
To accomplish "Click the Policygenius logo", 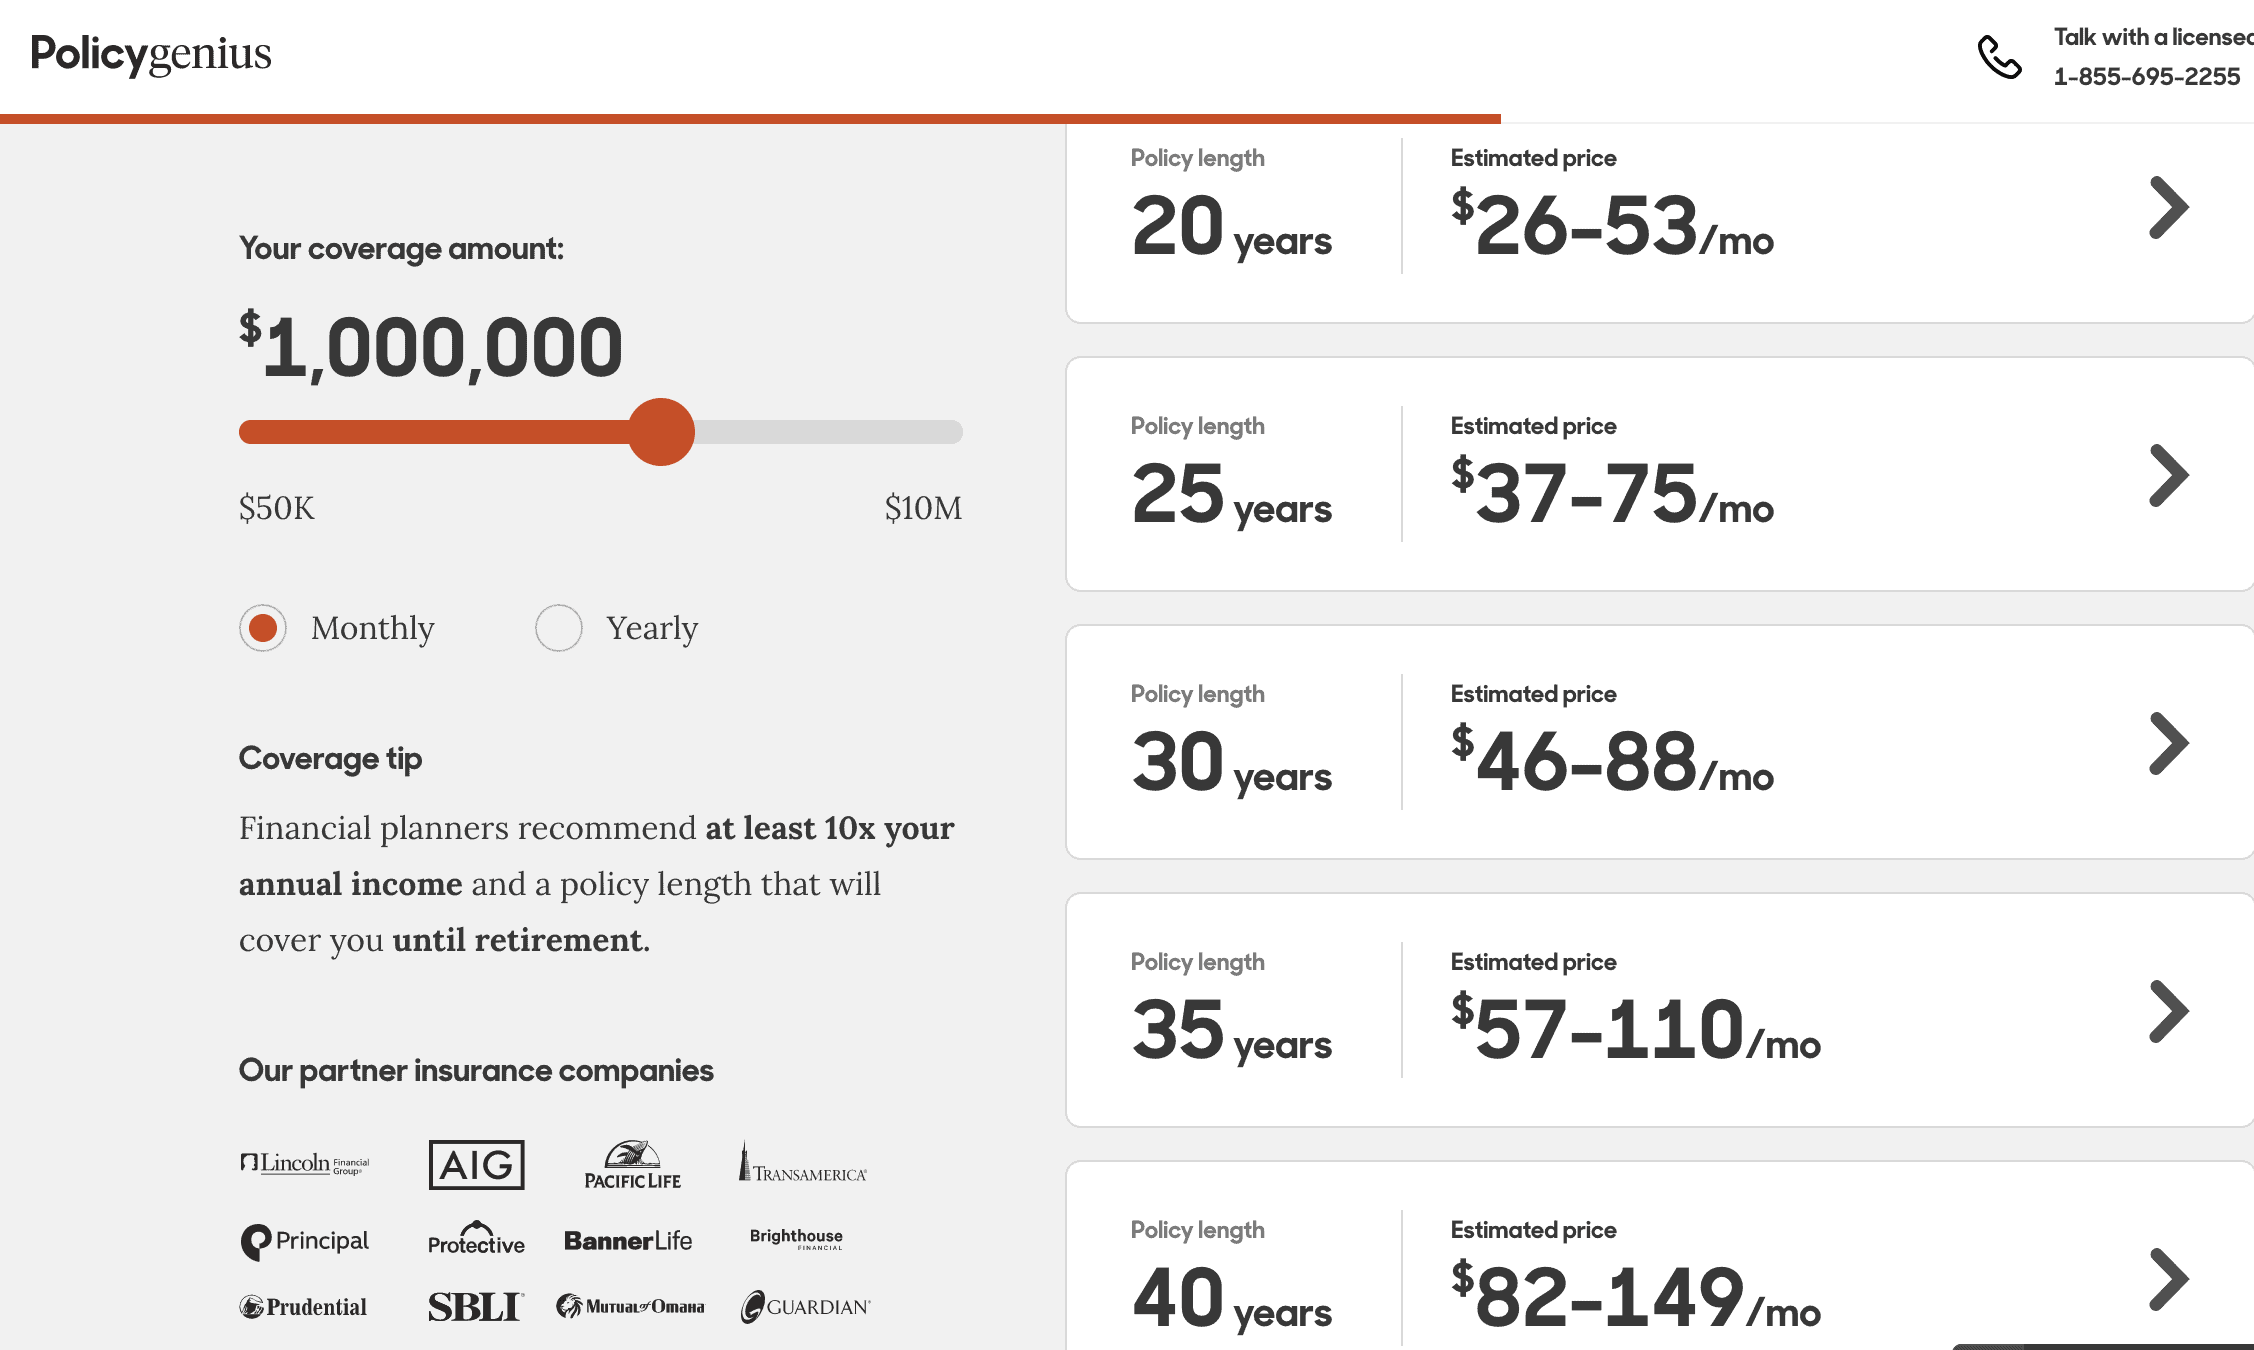I will pyautogui.click(x=150, y=54).
